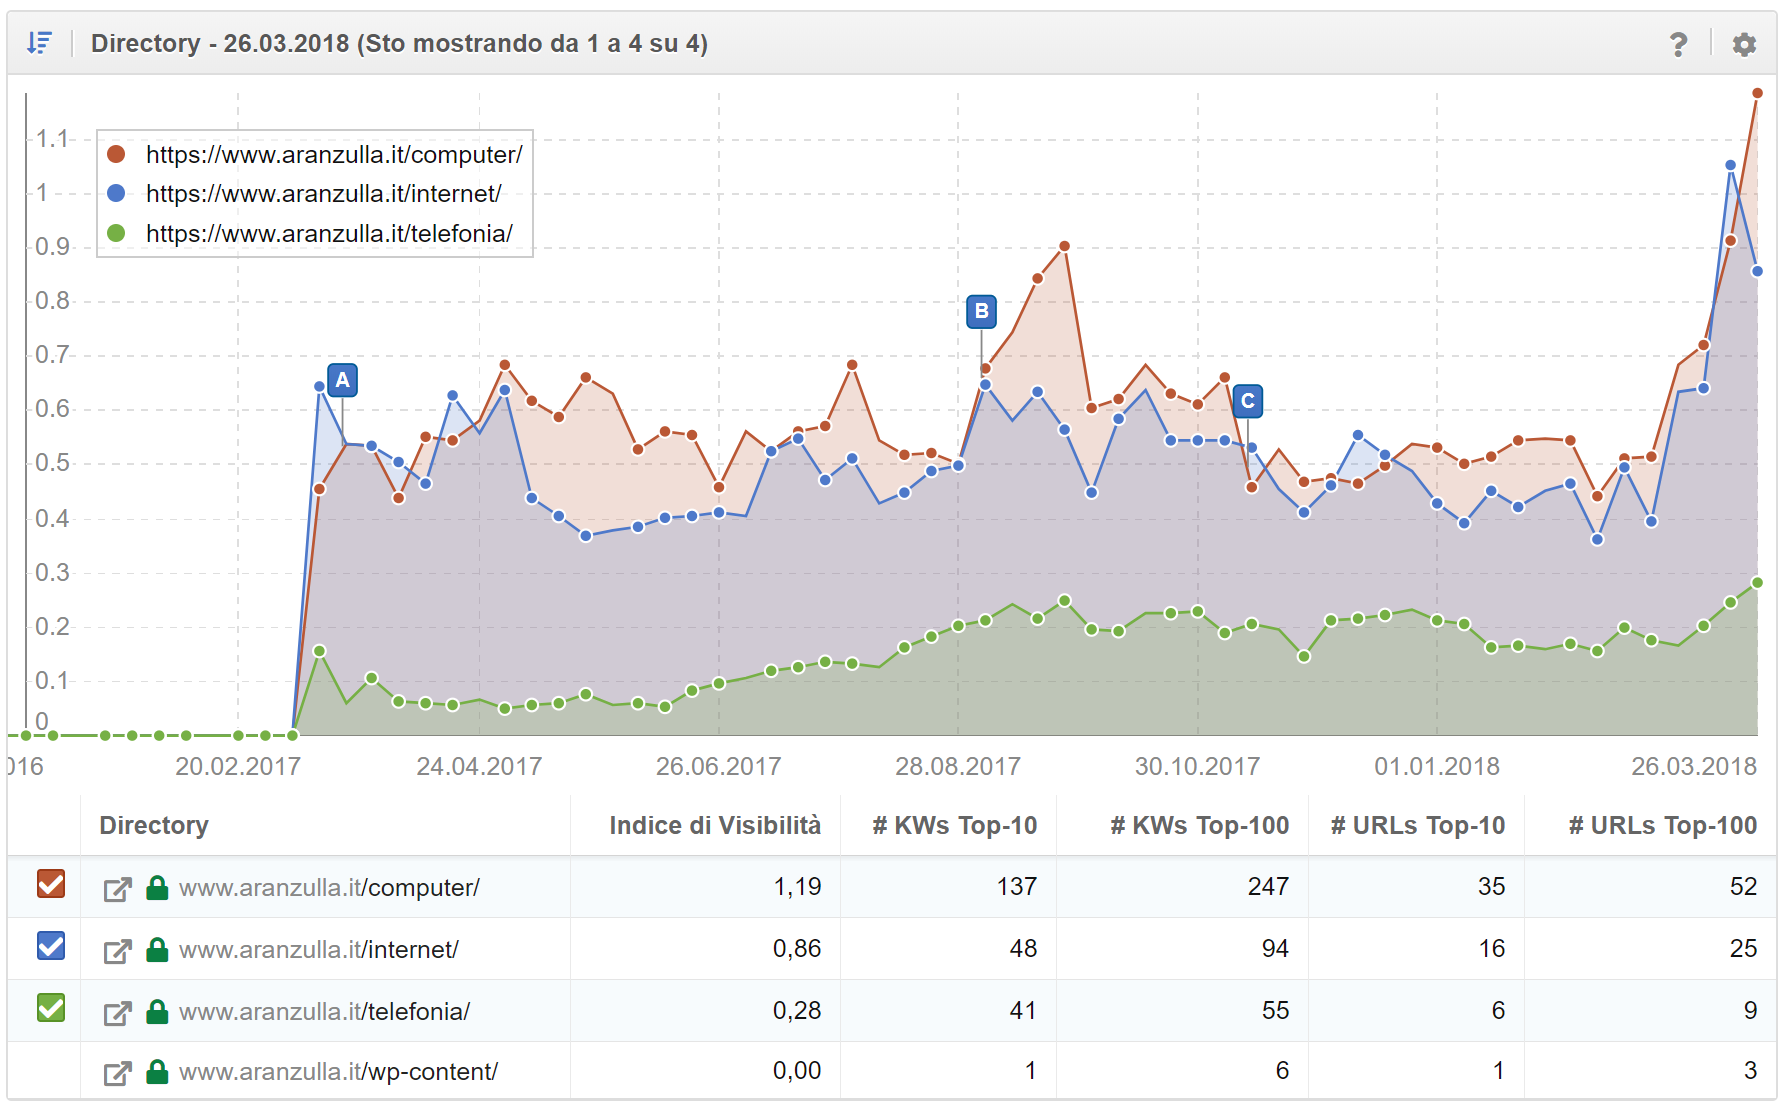Click visibility value 0,00
1788x1113 pixels.
[797, 1071]
